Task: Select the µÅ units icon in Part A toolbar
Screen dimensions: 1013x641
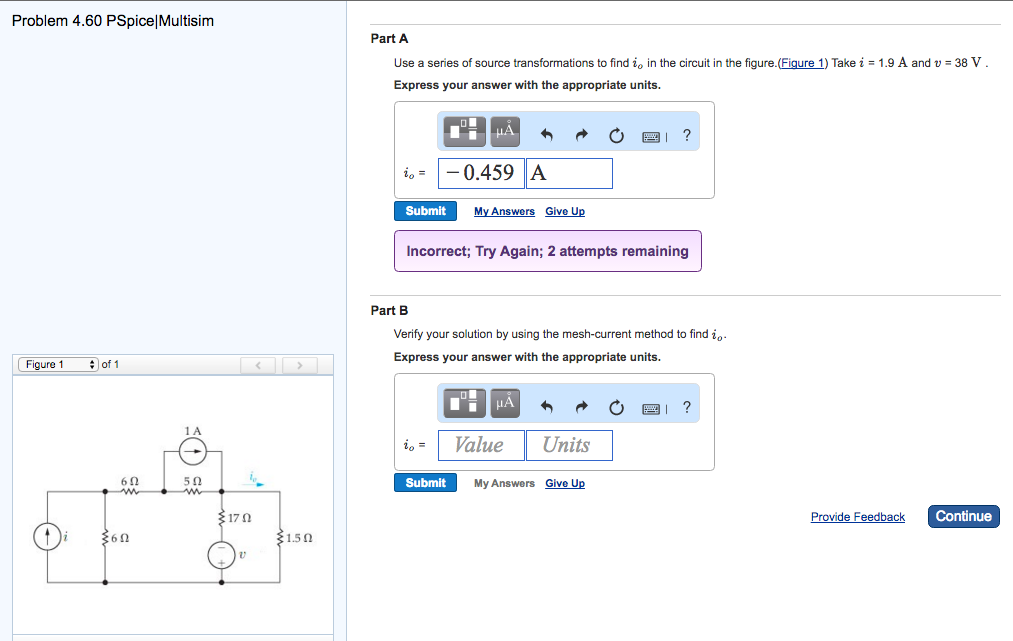Action: [504, 131]
